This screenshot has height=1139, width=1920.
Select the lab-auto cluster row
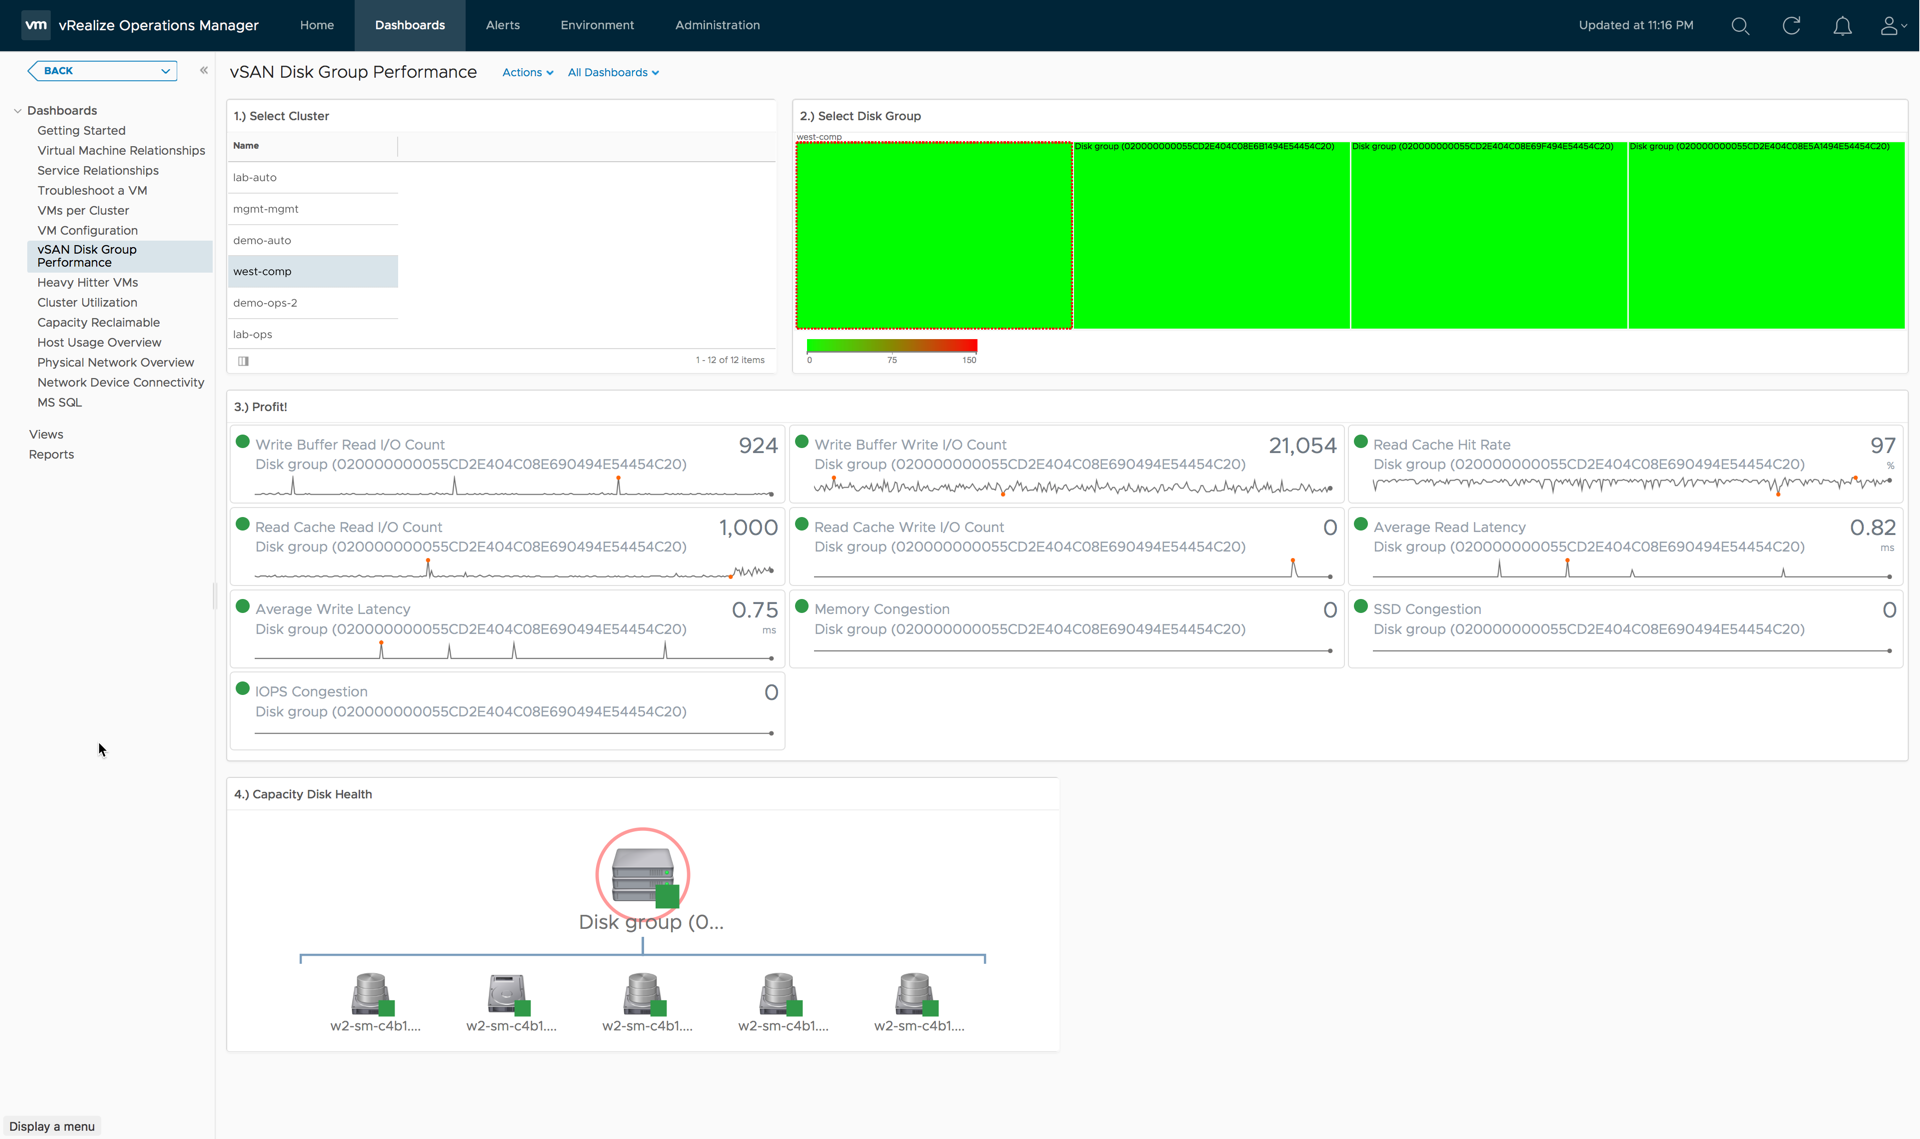tap(313, 177)
